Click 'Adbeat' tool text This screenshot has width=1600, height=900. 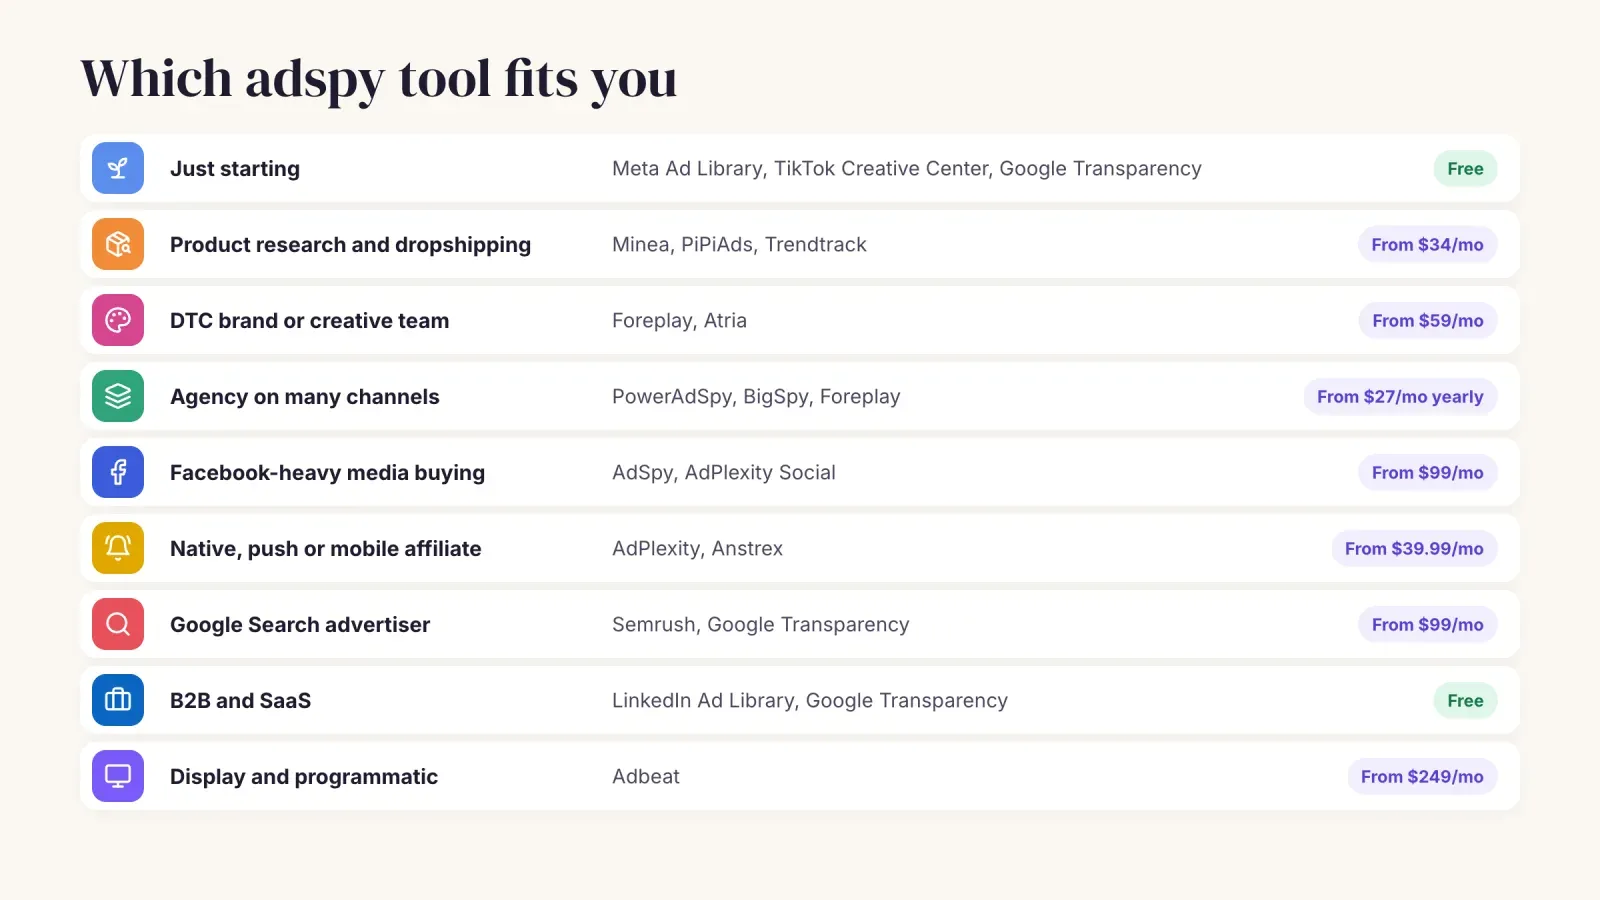point(646,777)
